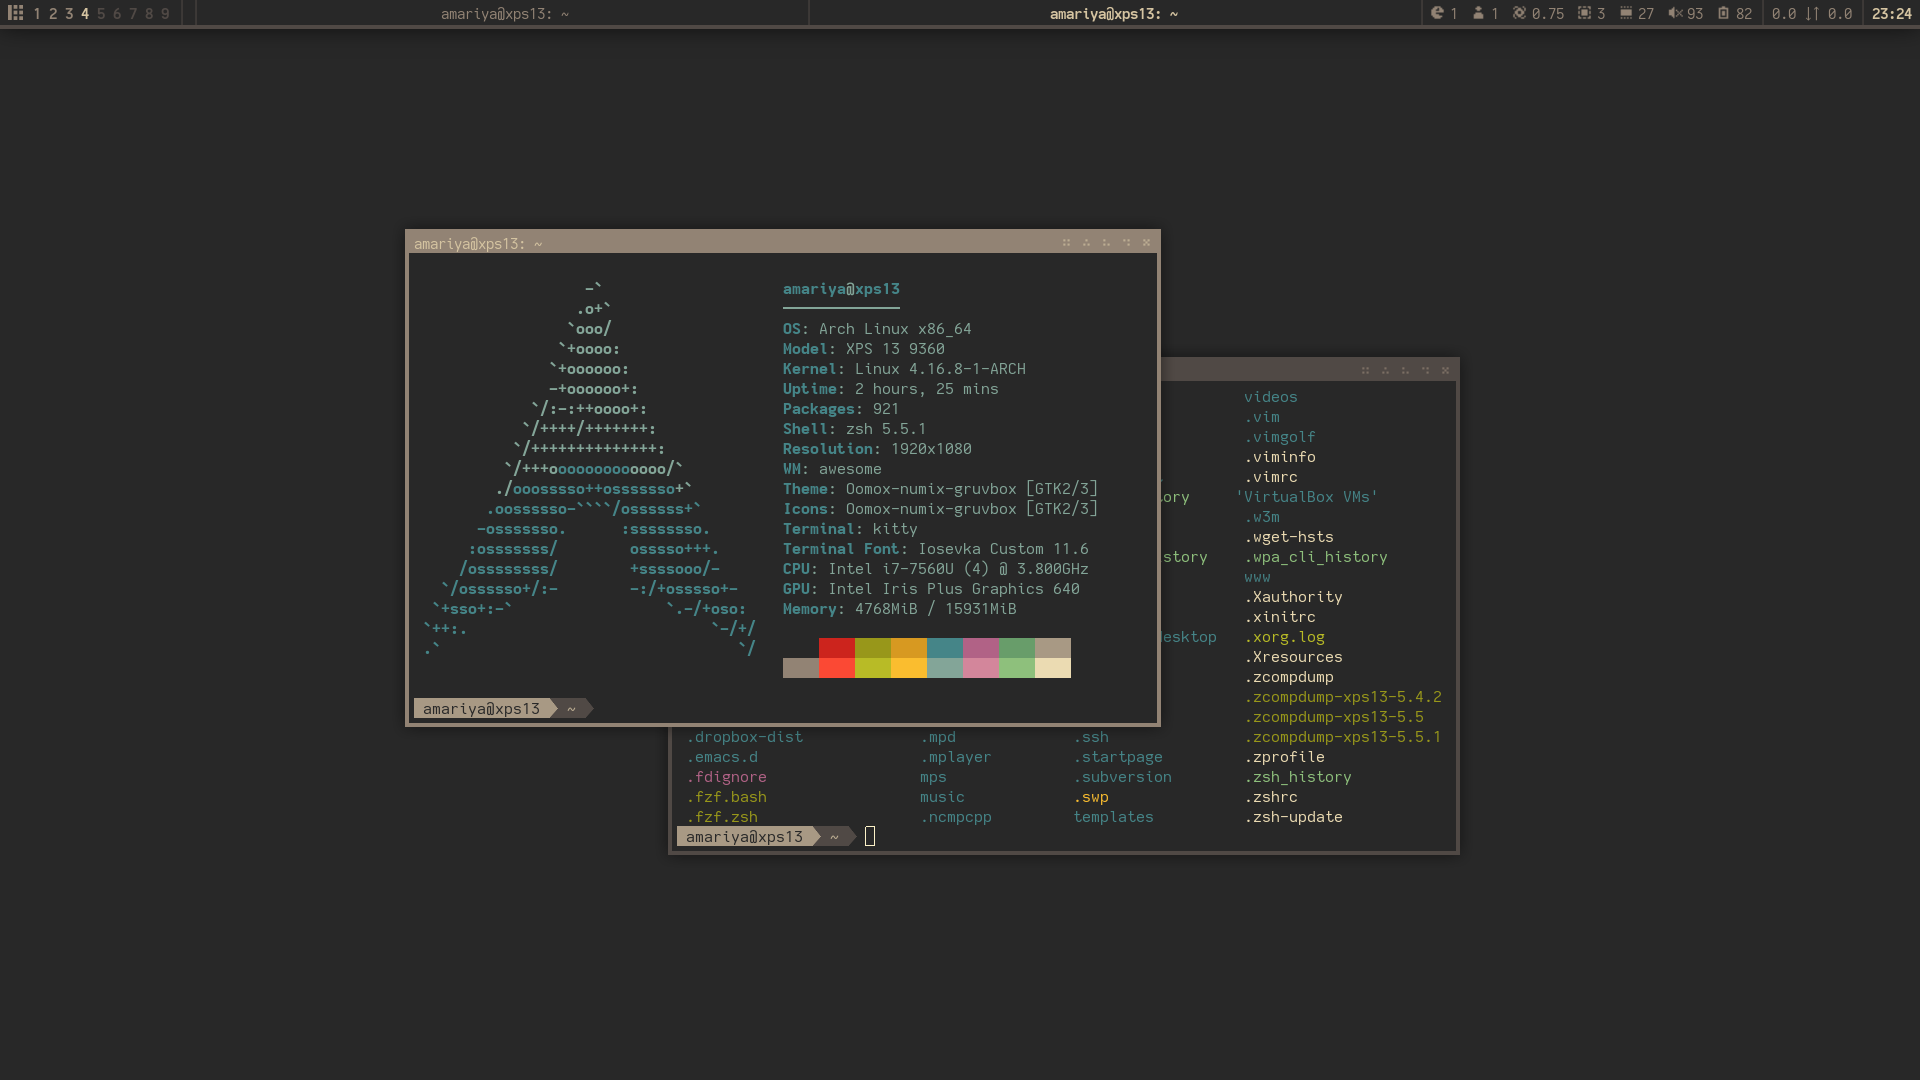The height and width of the screenshot is (1080, 1920).
Task: Toggle mute via the volume speaker icon
Action: click(x=1675, y=13)
